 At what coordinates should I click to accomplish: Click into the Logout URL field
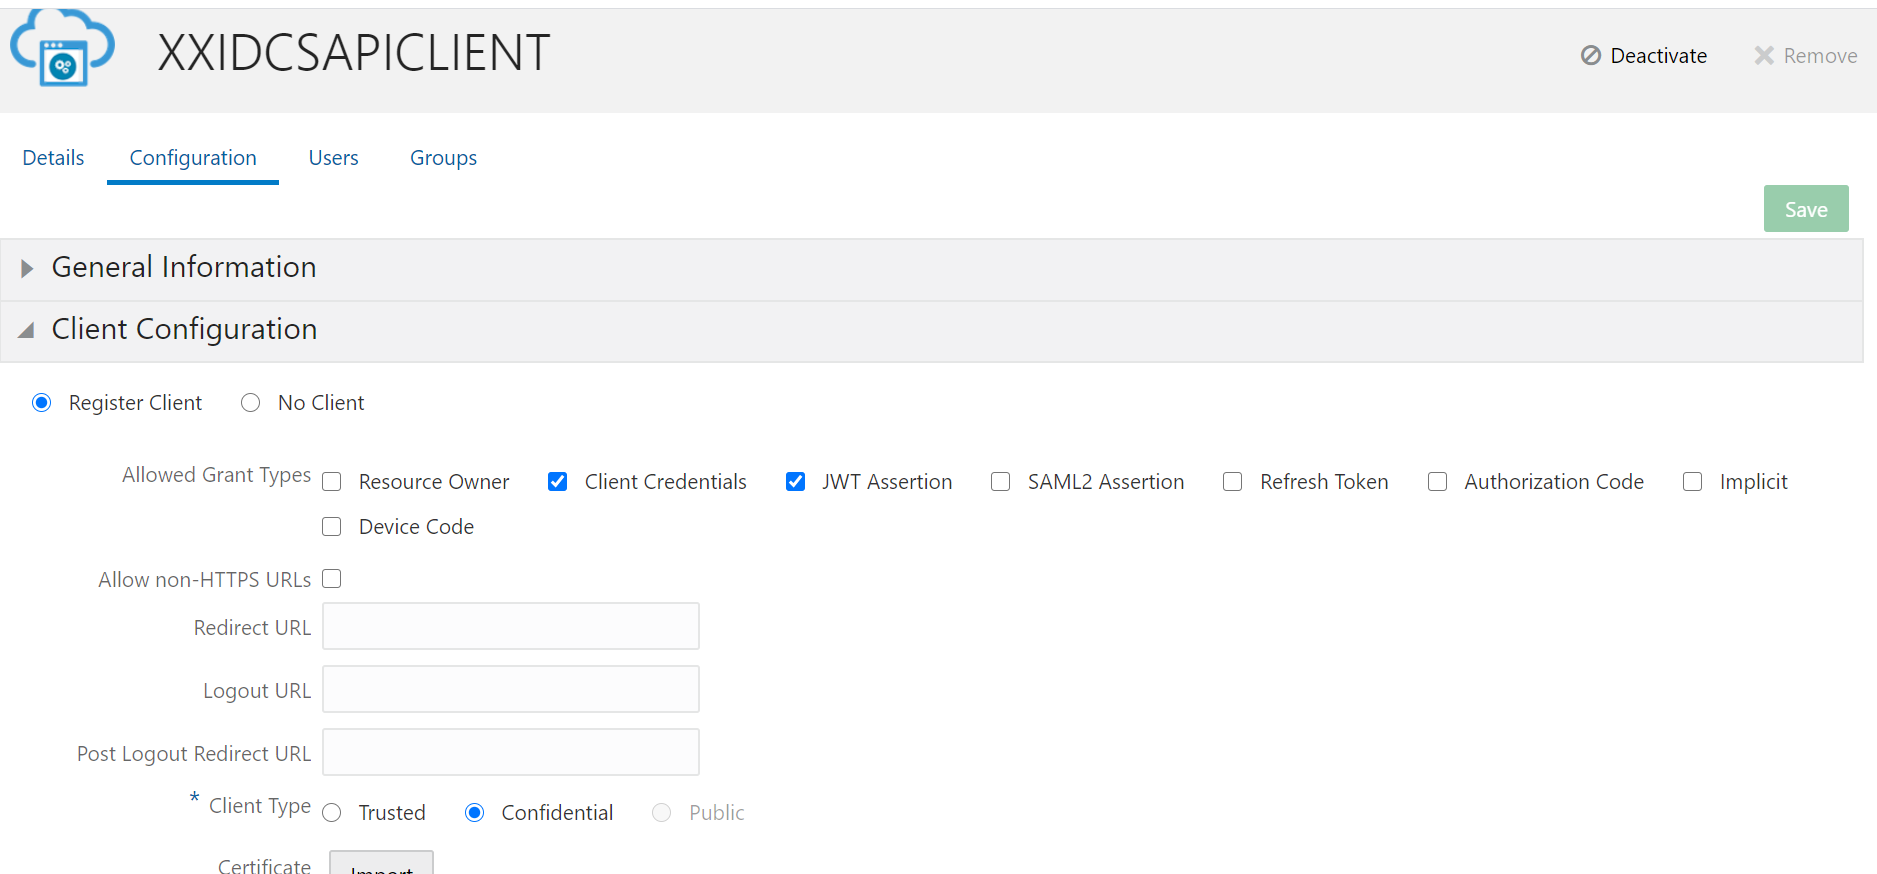(x=511, y=689)
